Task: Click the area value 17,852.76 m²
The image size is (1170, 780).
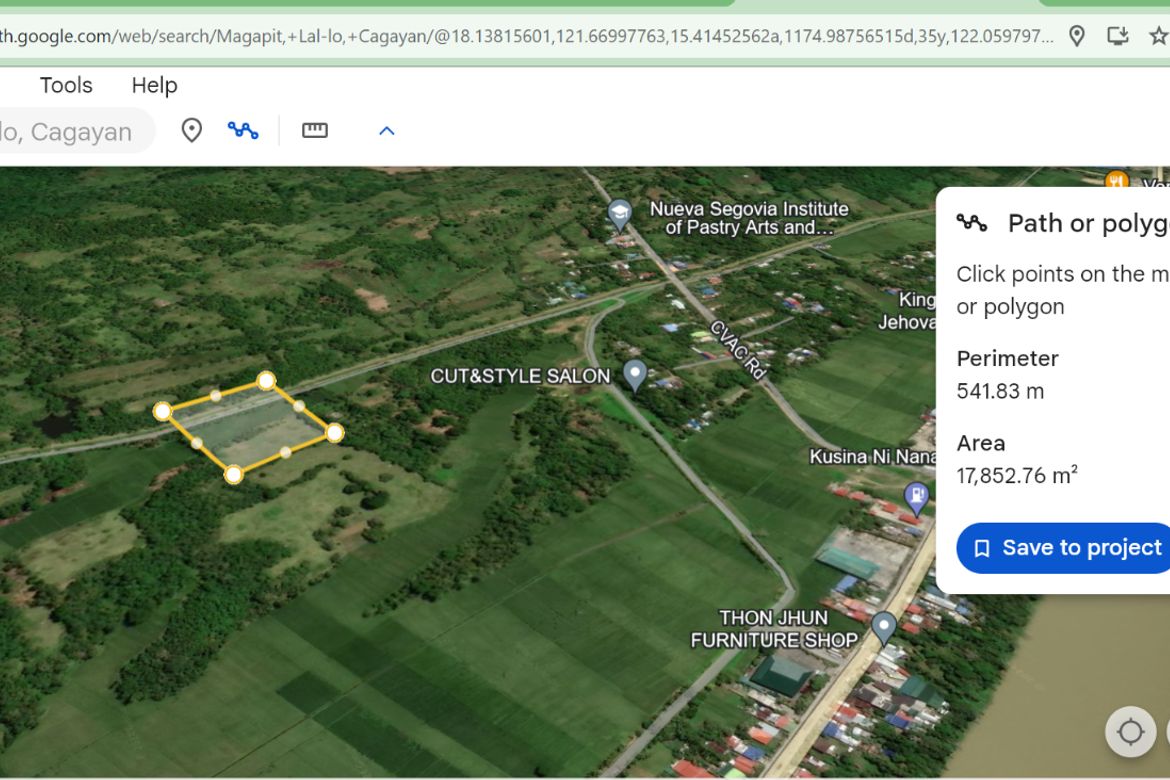Action: pos(1017,475)
